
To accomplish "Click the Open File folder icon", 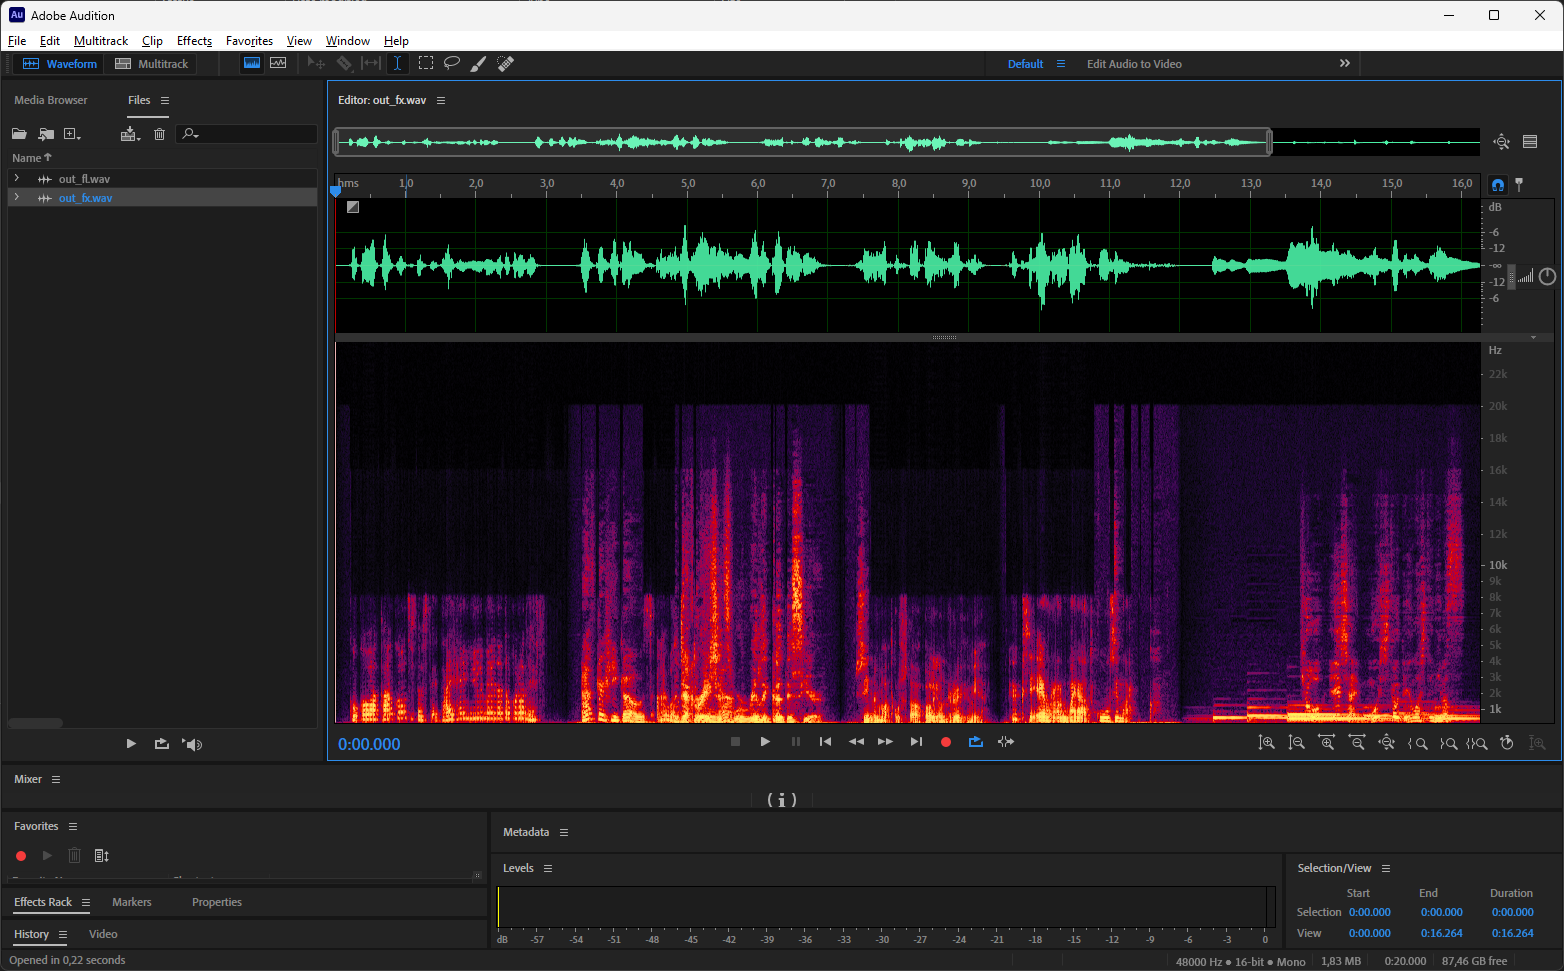I will 19,134.
